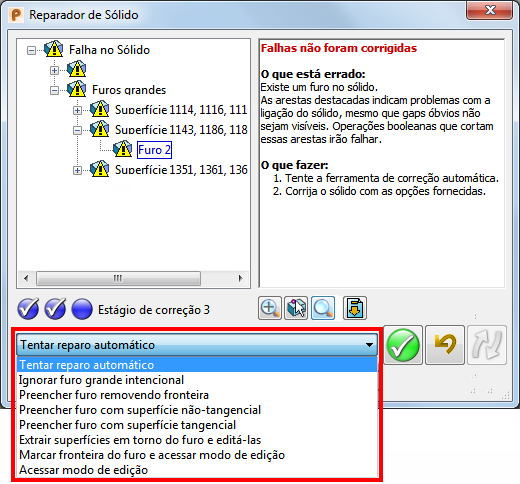Image resolution: width=520 pixels, height=484 pixels.
Task: Expand the Superfície 1114 tree node
Action: (77, 110)
